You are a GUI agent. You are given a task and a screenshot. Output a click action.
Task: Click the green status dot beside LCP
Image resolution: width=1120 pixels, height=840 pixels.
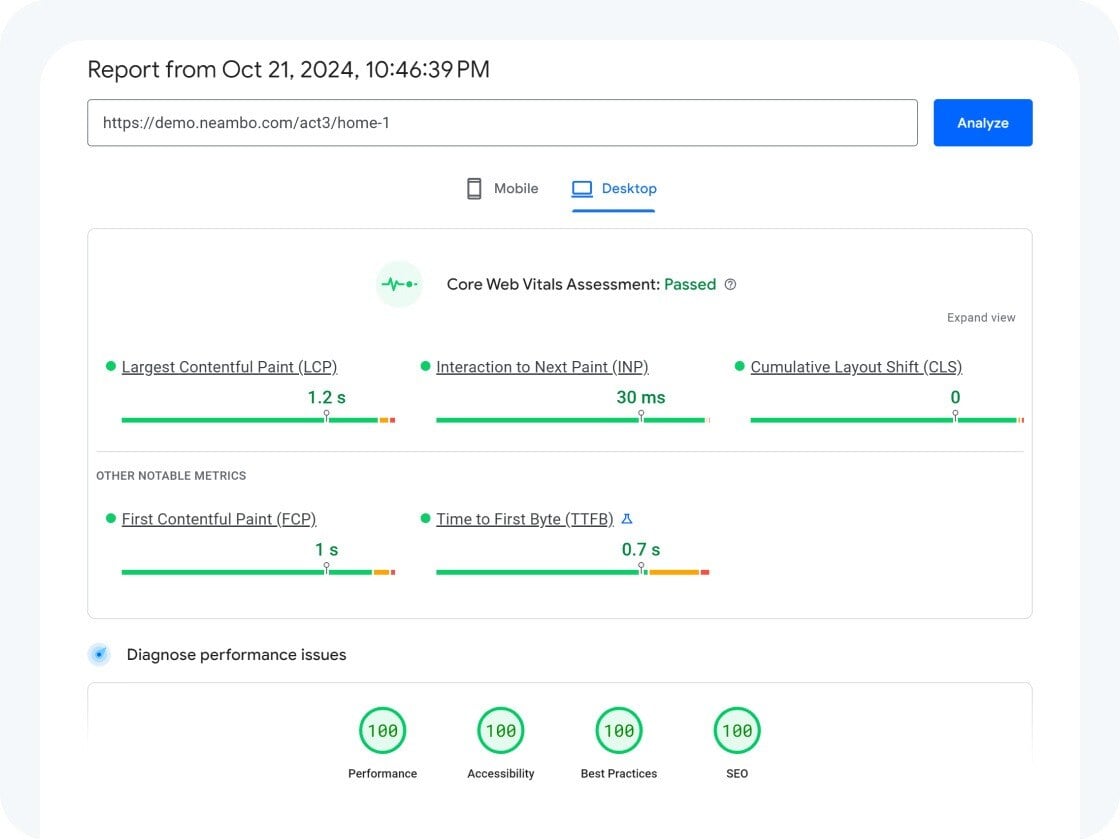pyautogui.click(x=111, y=366)
